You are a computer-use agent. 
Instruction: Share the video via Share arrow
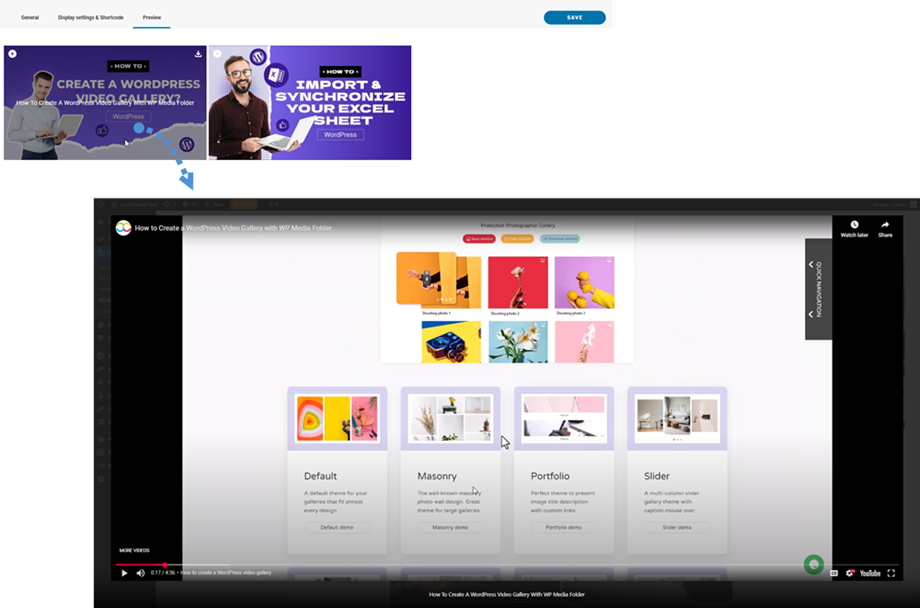point(885,228)
